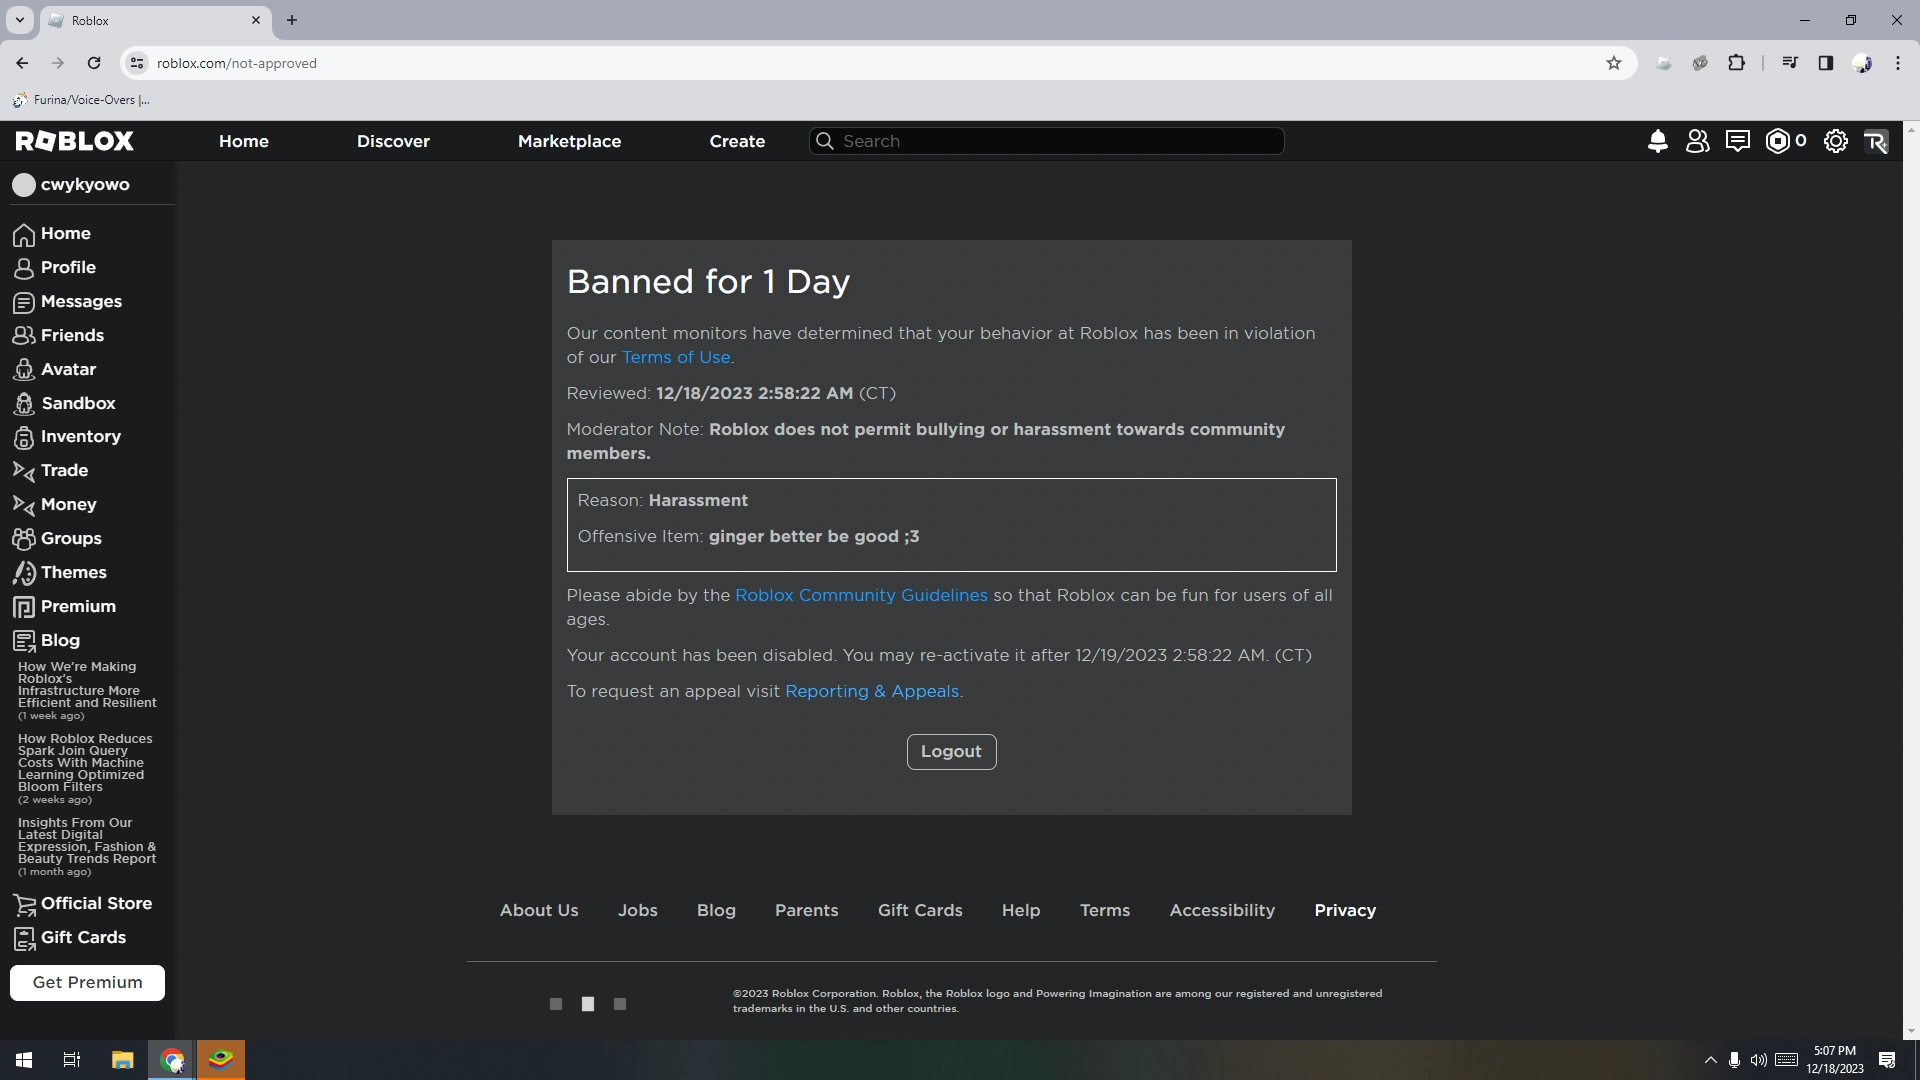Screen dimensions: 1920x1080
Task: Show hidden icons in system tray
Action: 1709,1059
